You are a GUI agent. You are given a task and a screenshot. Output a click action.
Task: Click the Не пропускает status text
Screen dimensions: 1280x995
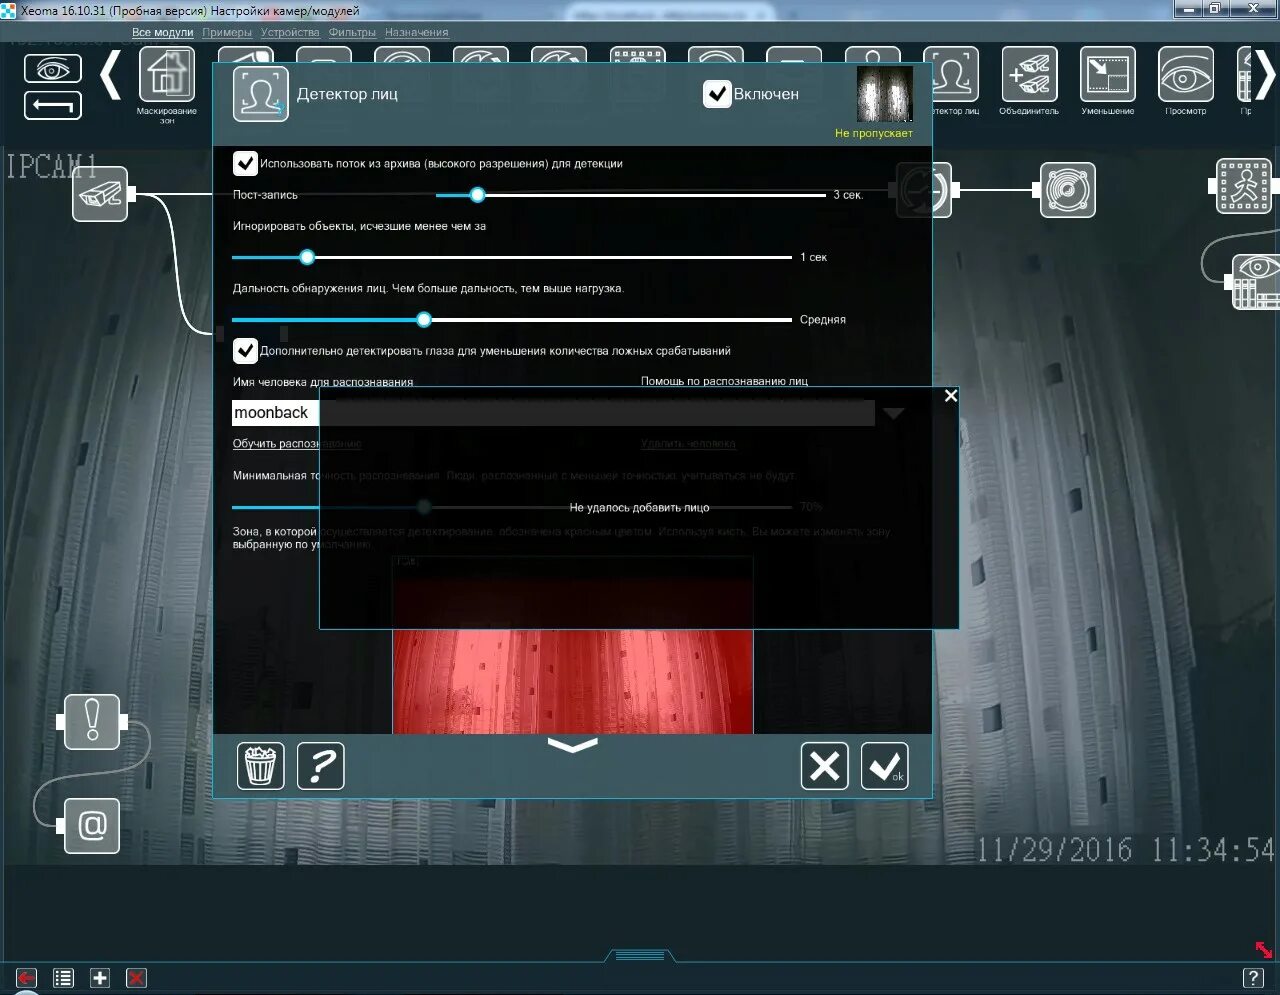pos(874,133)
